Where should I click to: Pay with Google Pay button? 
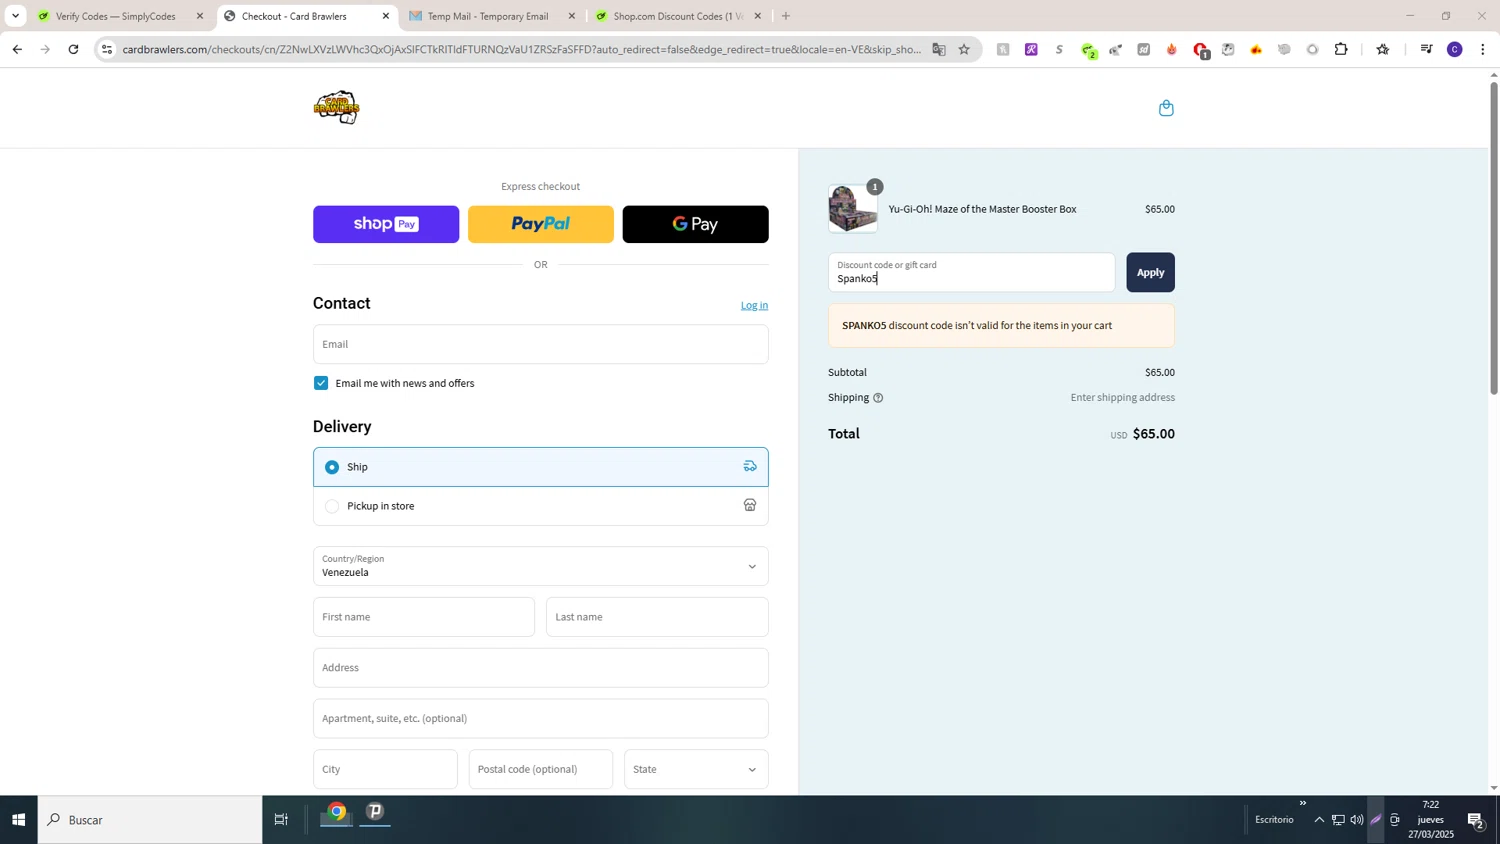695,224
